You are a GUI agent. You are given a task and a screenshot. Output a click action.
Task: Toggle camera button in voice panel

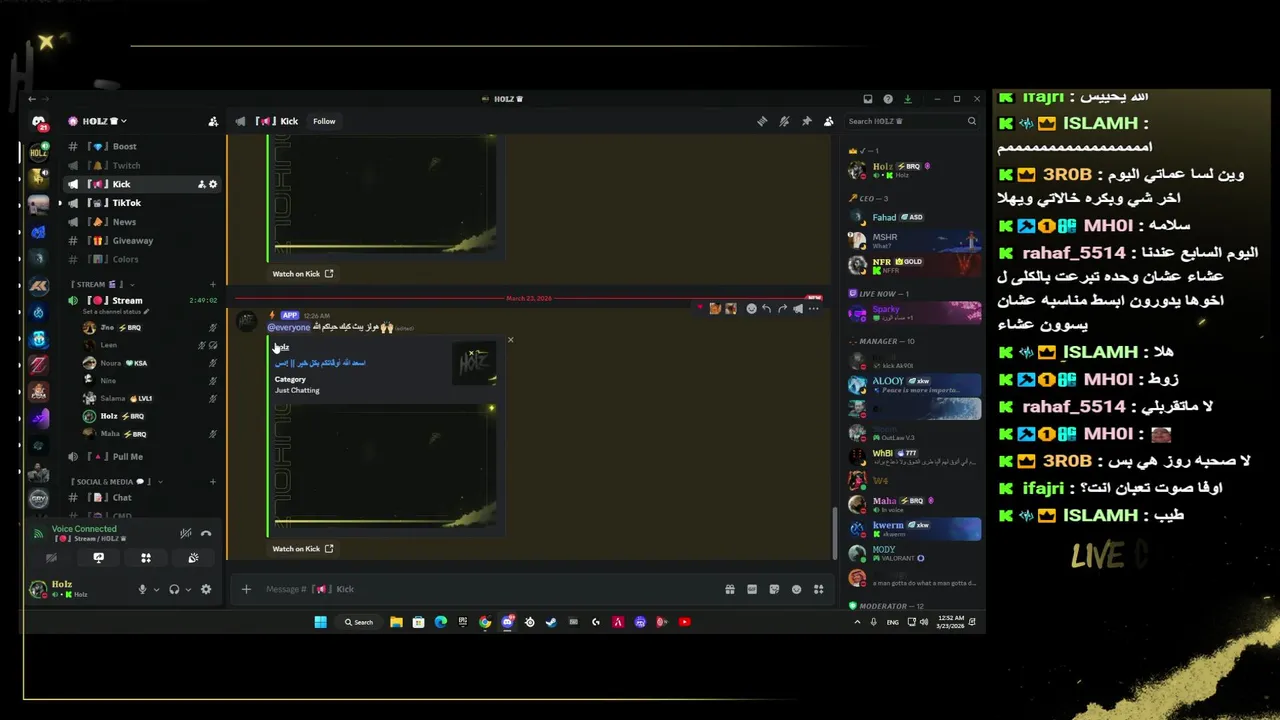coord(51,558)
